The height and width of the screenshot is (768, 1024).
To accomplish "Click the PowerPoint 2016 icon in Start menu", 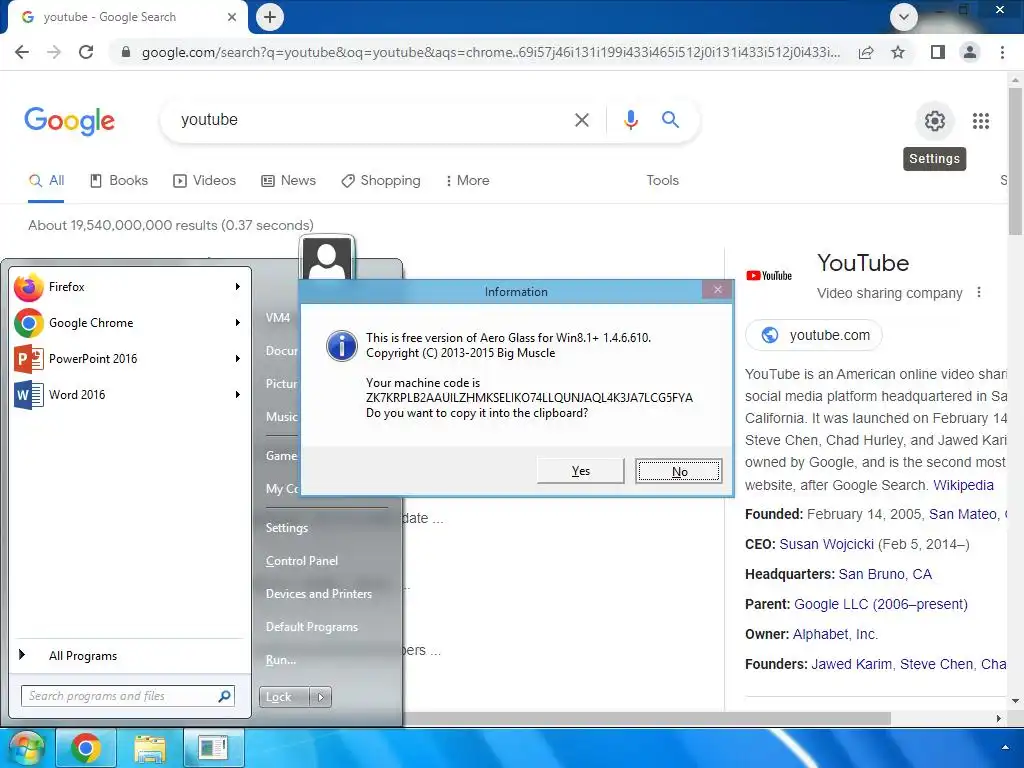I will [29, 359].
